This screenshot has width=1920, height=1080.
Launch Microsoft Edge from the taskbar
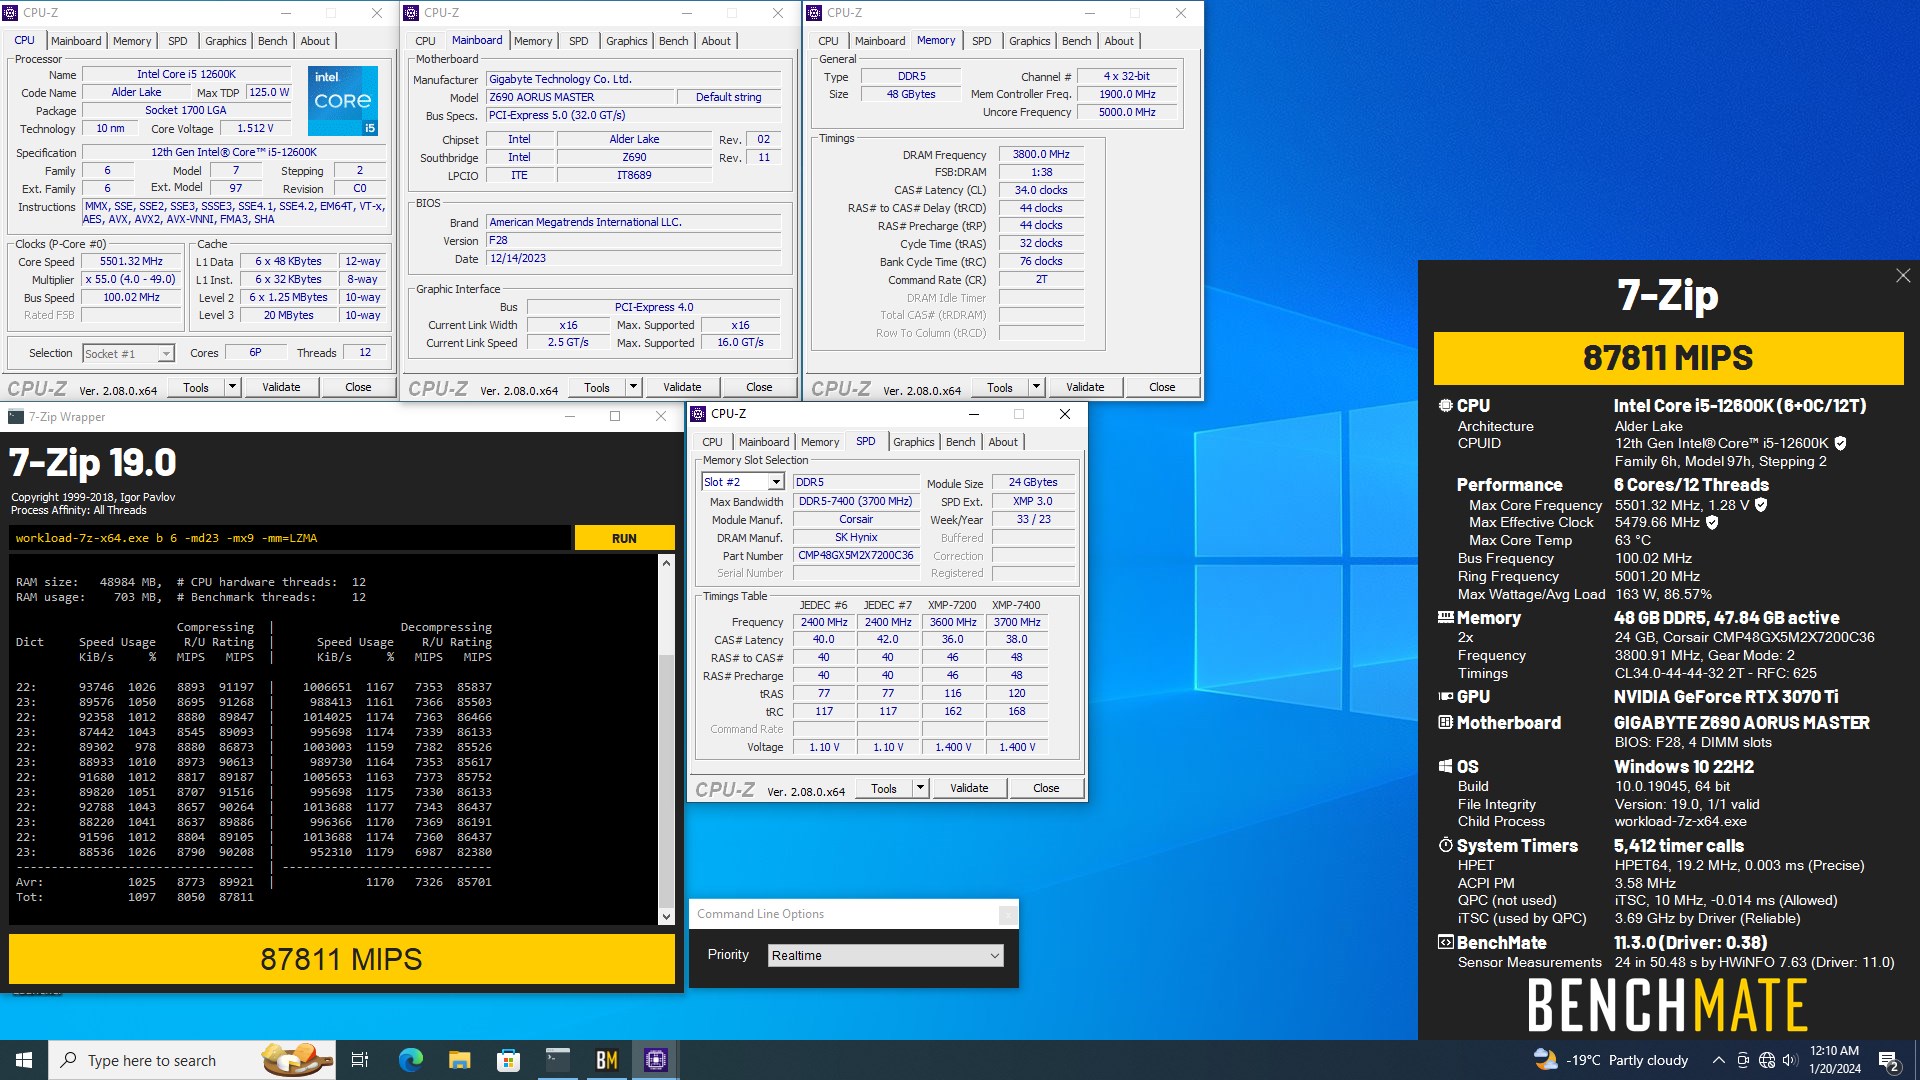410,1060
